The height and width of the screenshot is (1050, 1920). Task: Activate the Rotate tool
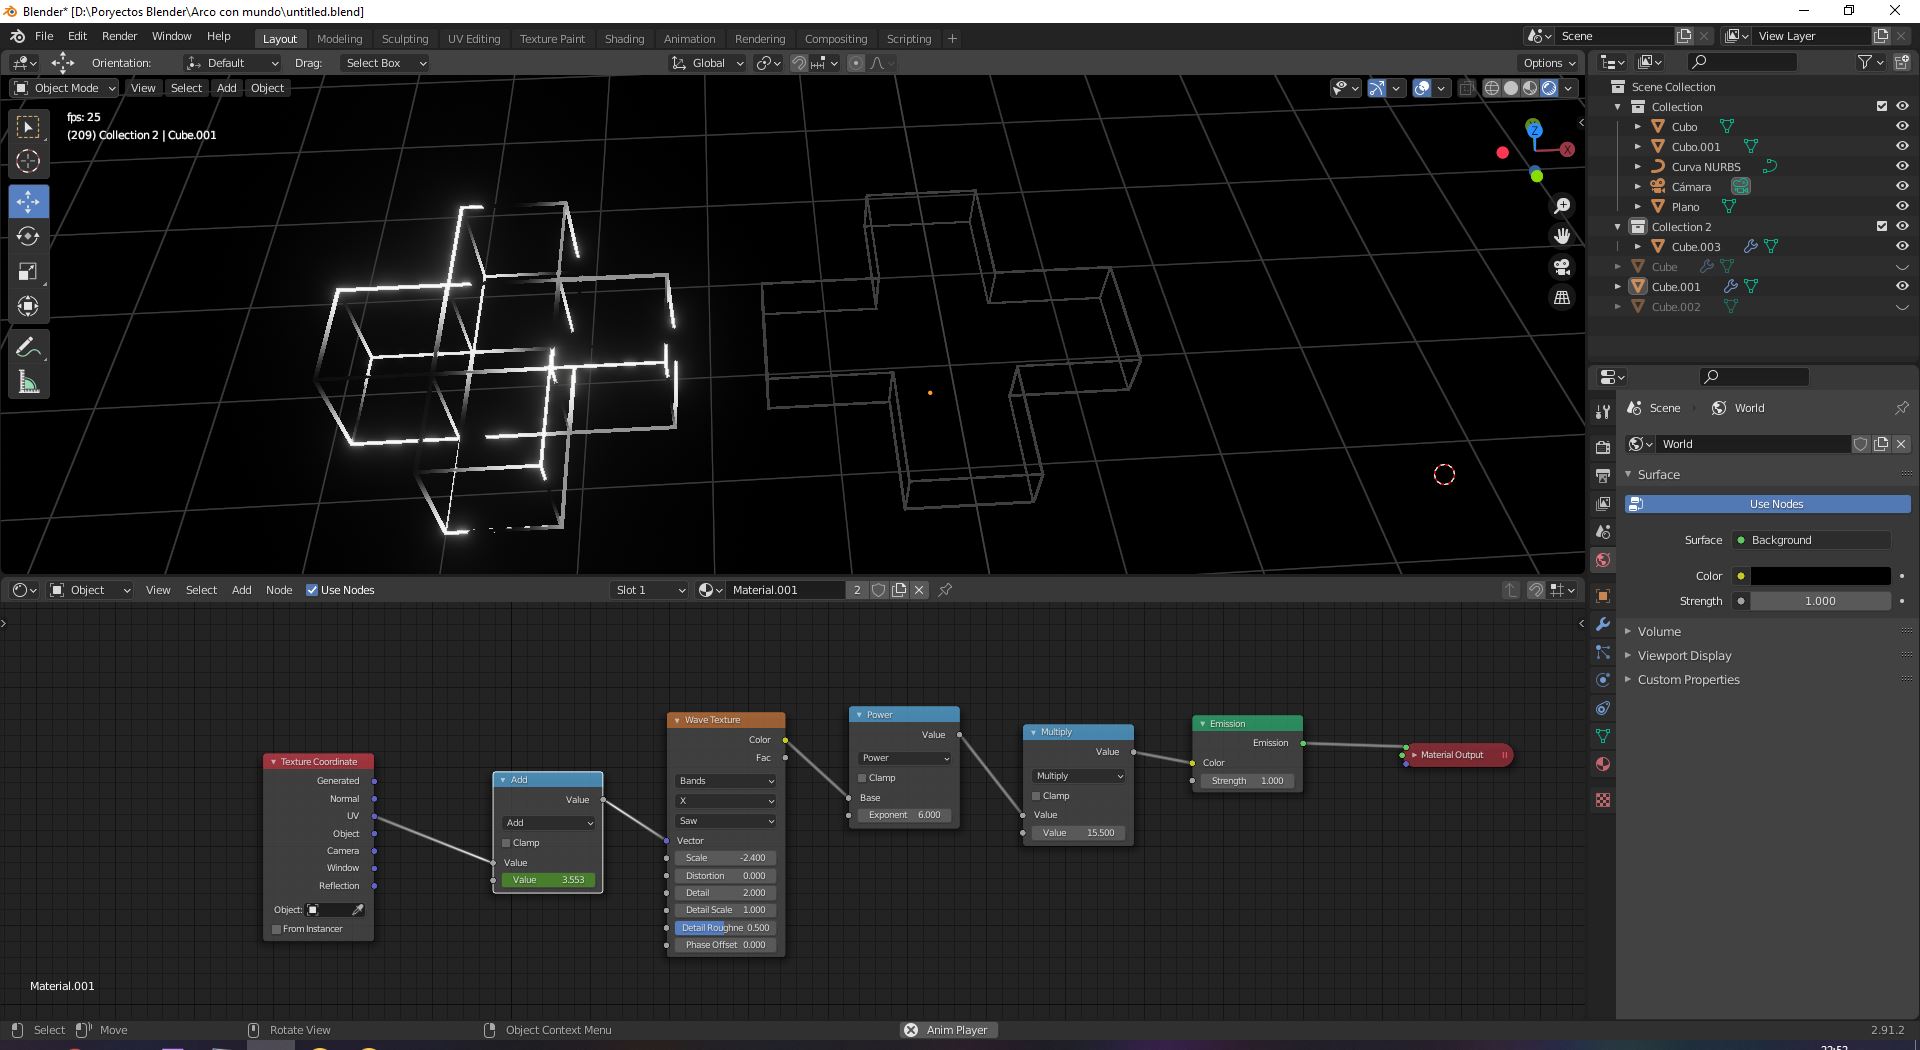pos(28,237)
